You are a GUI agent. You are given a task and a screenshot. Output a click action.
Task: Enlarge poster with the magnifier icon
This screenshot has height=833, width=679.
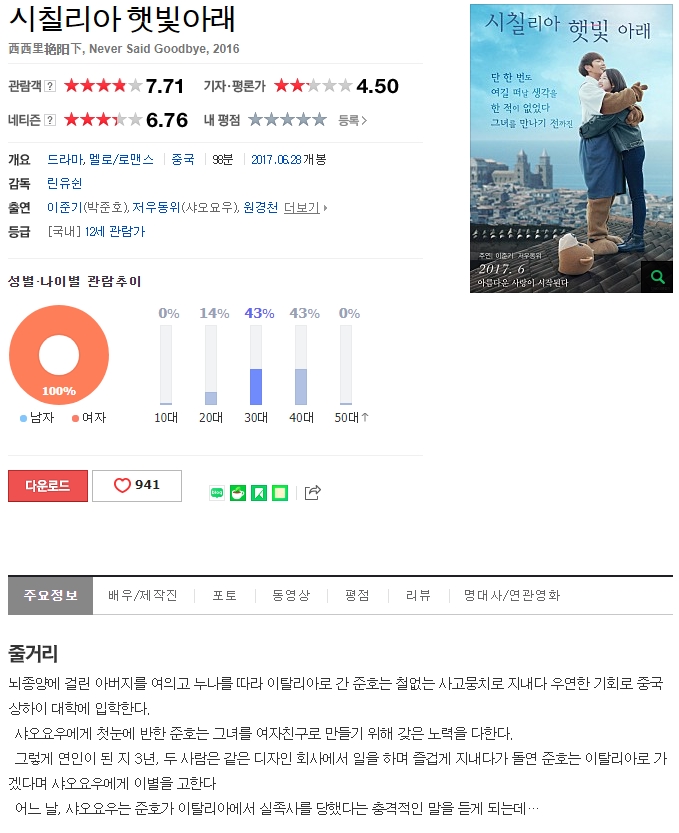point(657,277)
